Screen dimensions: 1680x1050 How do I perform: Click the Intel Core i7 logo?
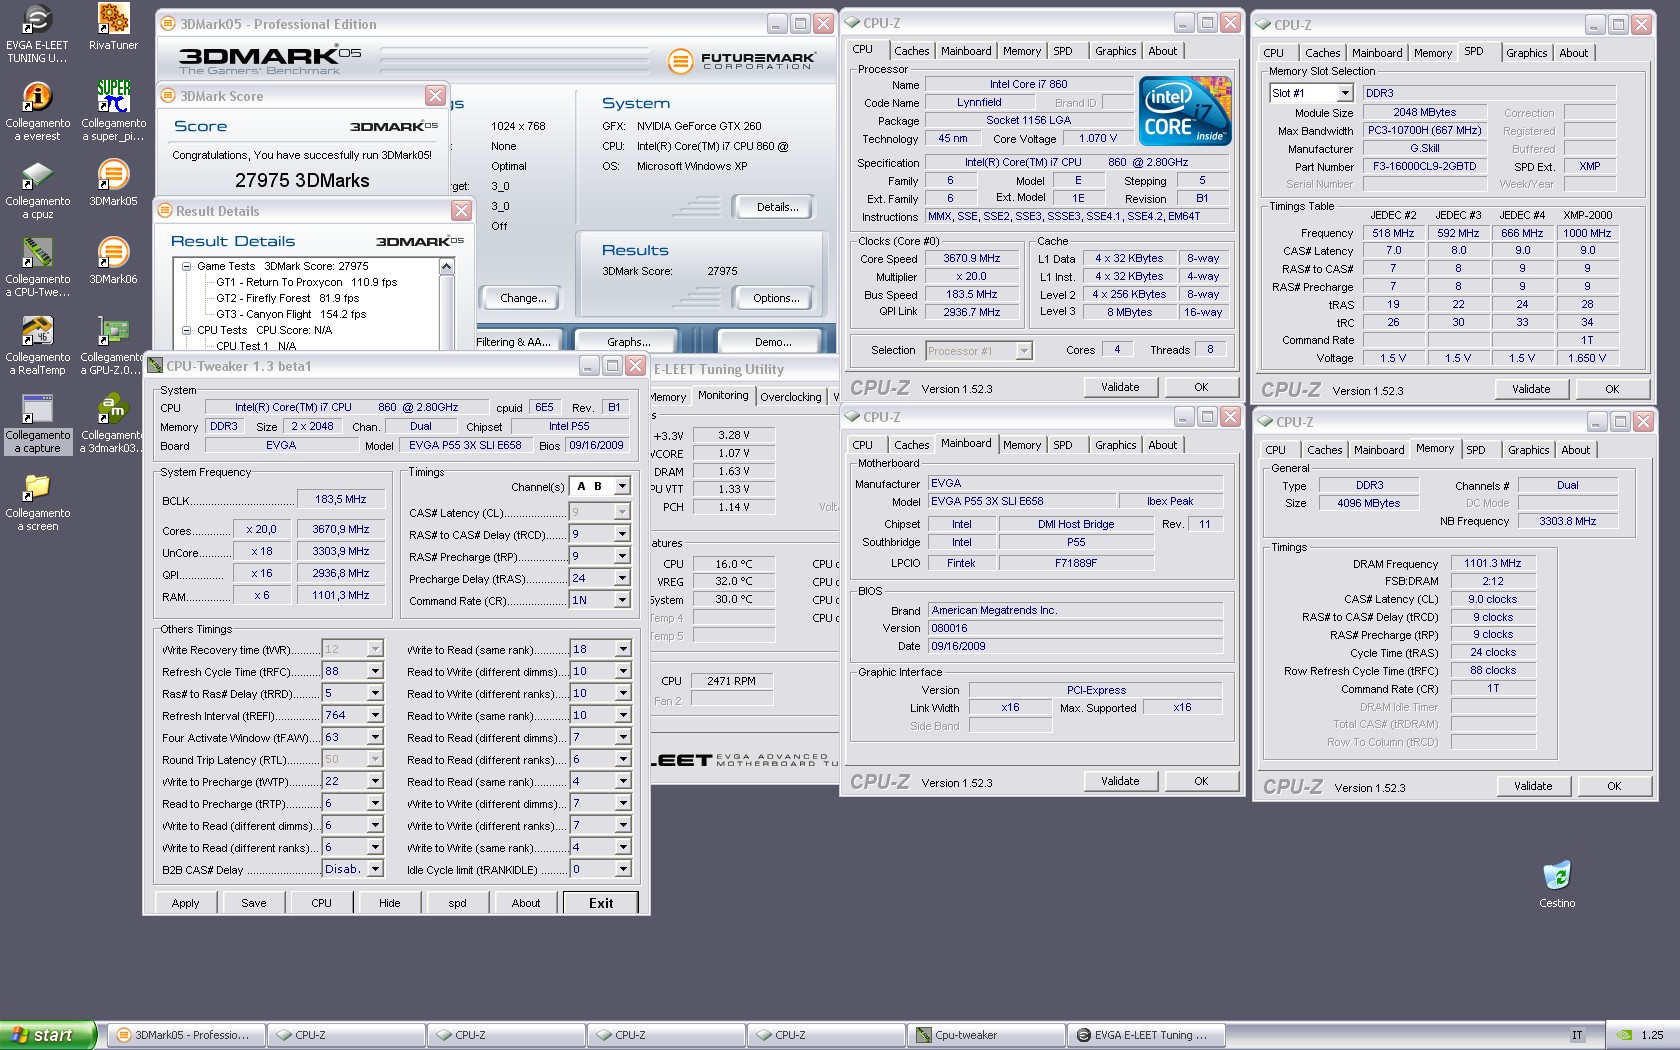tap(1186, 111)
